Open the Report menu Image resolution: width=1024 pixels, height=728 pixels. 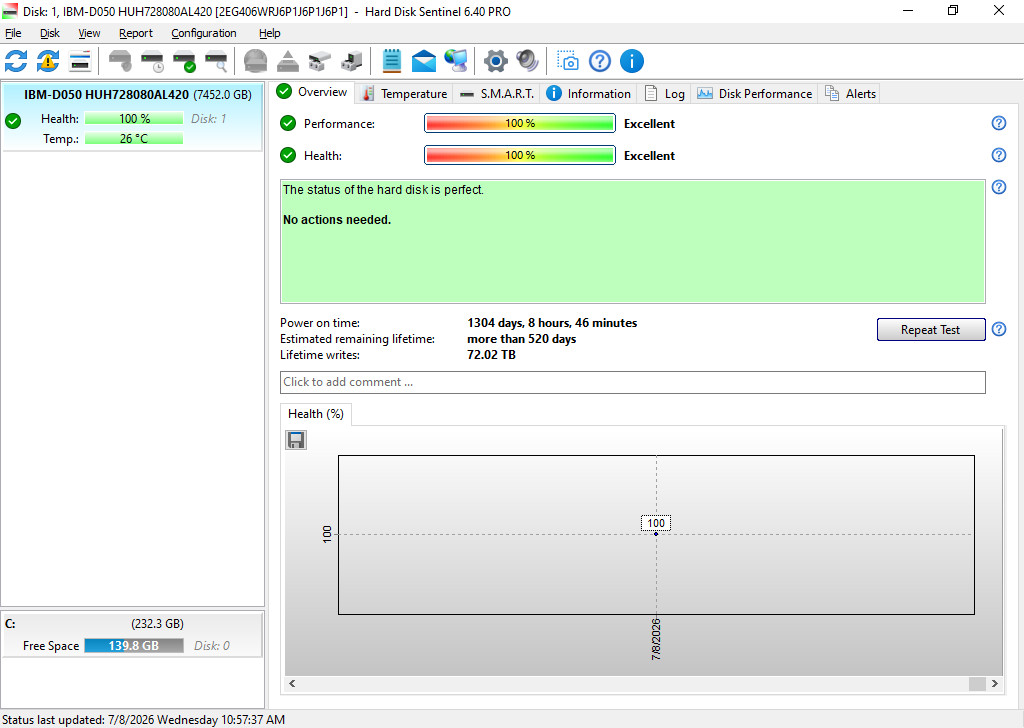tap(136, 33)
